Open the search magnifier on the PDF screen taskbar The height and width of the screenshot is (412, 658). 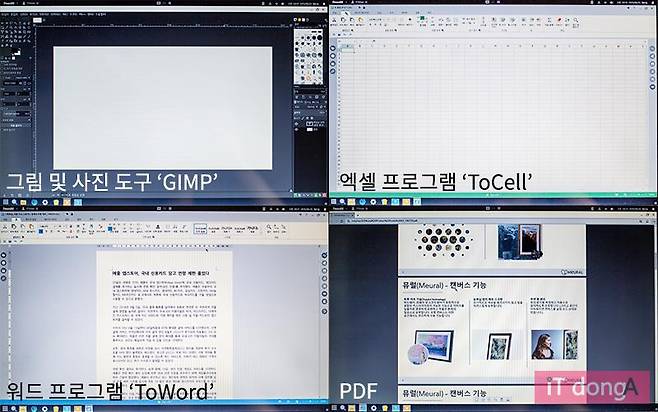pyautogui.click(x=343, y=408)
